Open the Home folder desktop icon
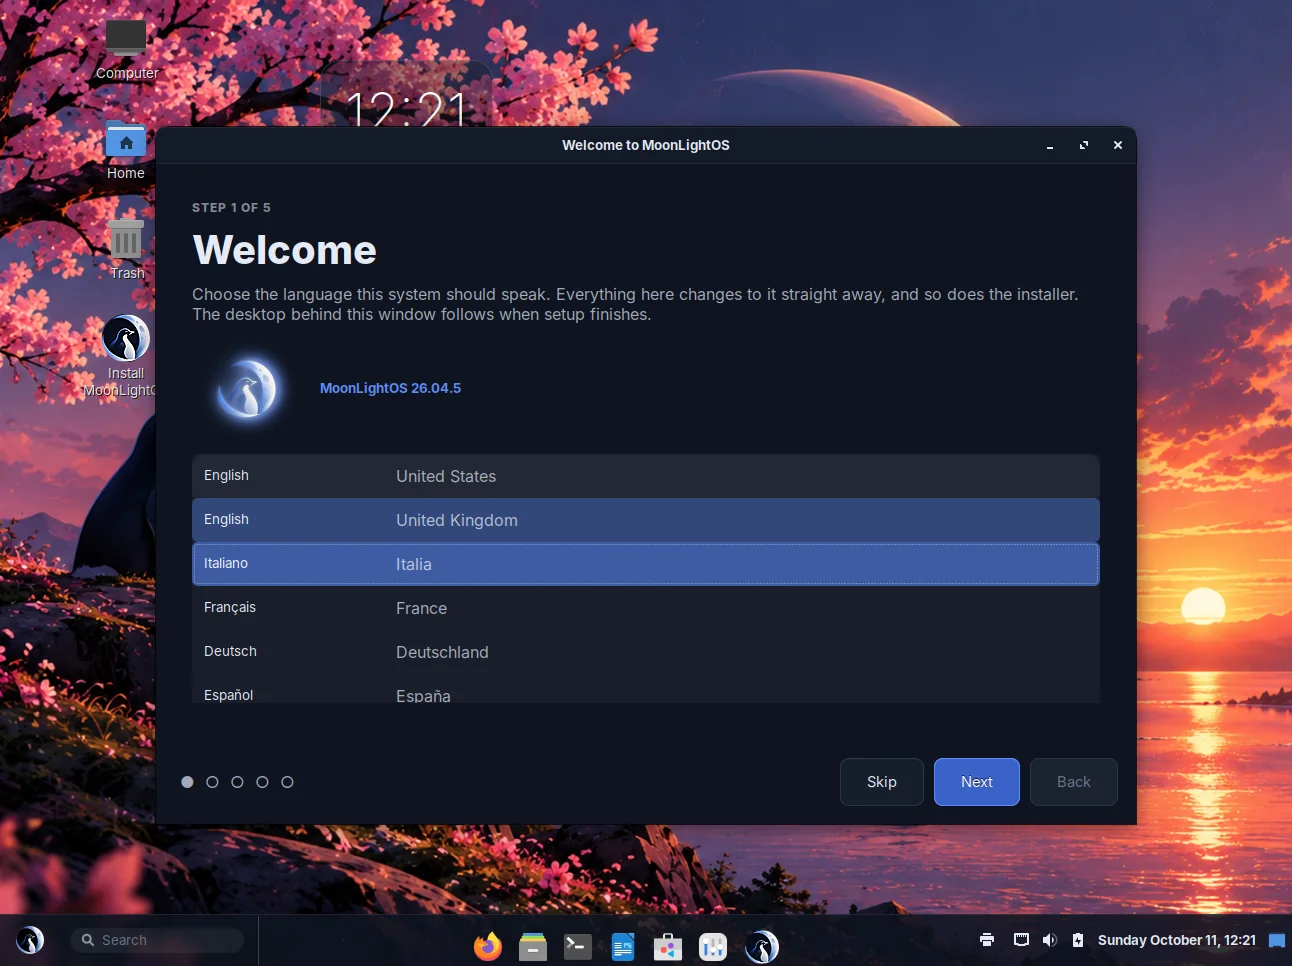 [x=126, y=139]
